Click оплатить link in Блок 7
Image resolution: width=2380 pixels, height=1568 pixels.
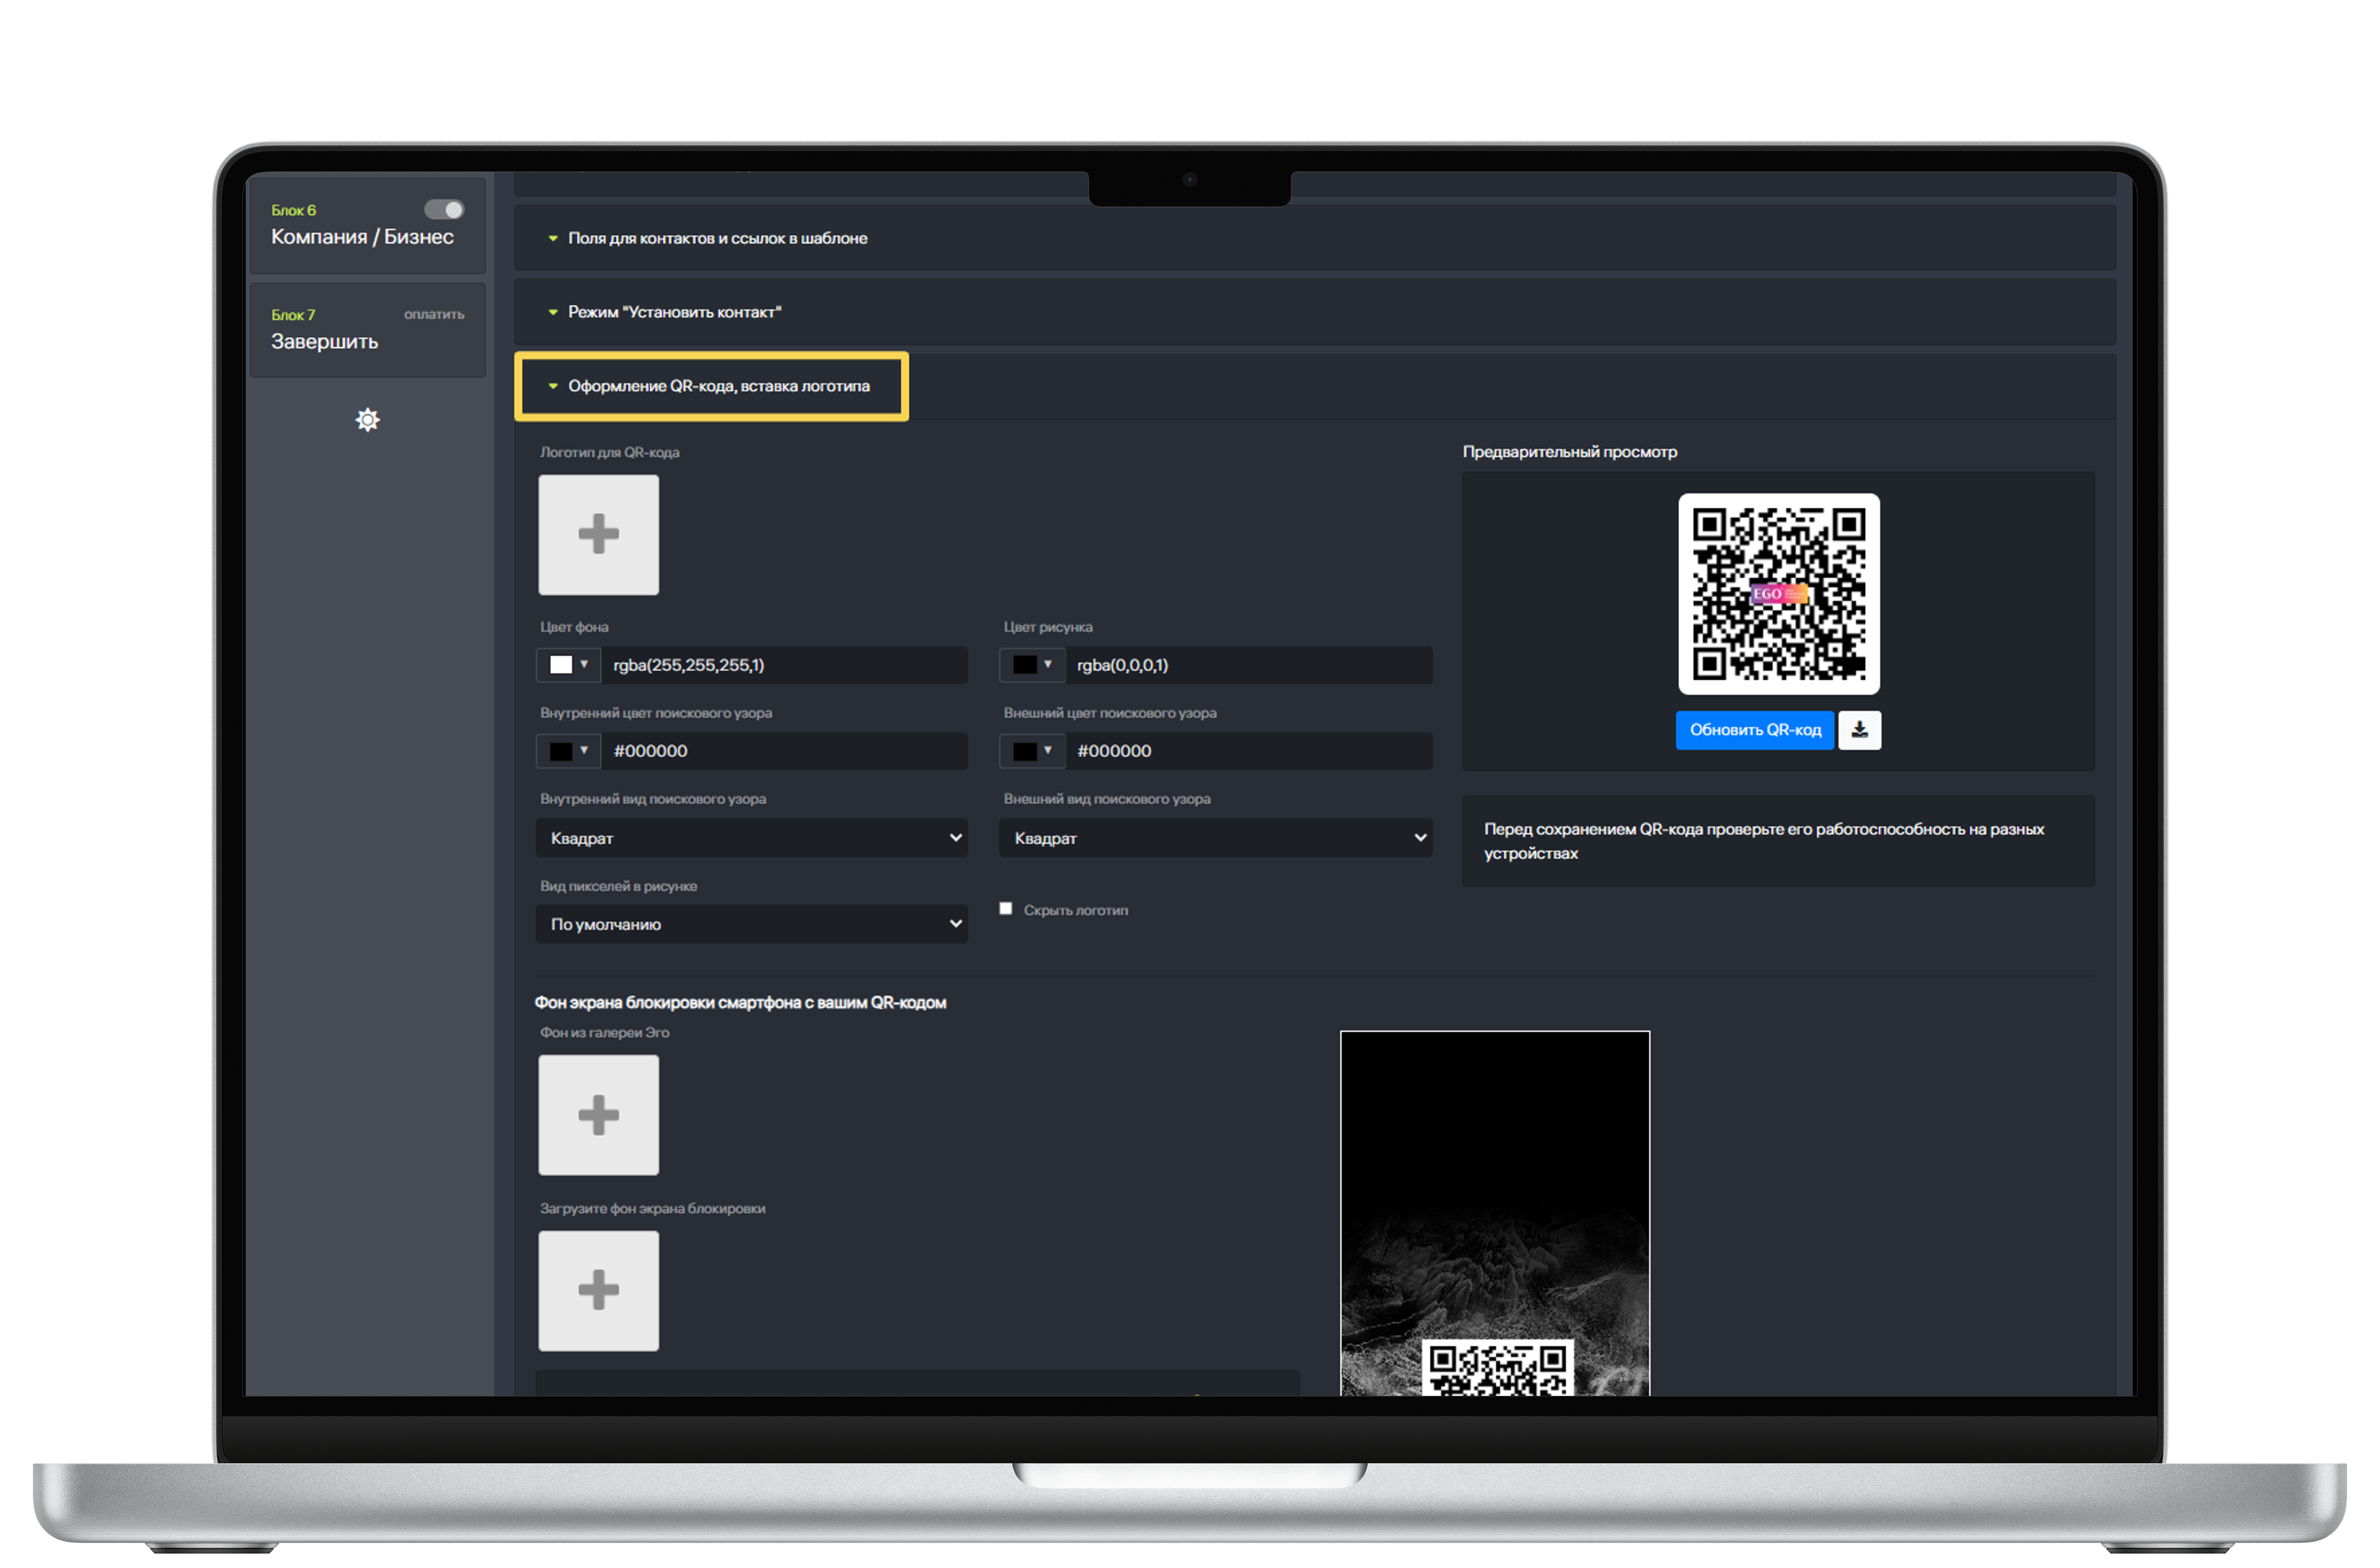click(x=434, y=314)
